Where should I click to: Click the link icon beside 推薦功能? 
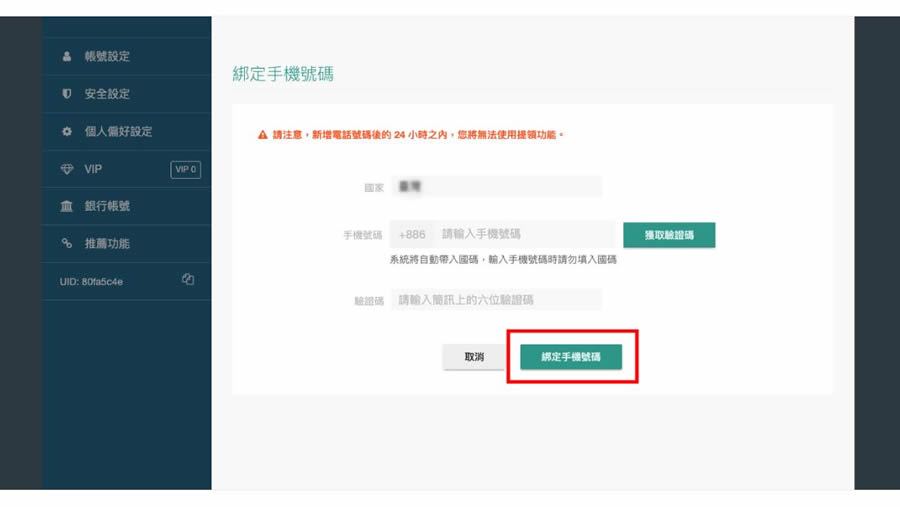click(67, 244)
